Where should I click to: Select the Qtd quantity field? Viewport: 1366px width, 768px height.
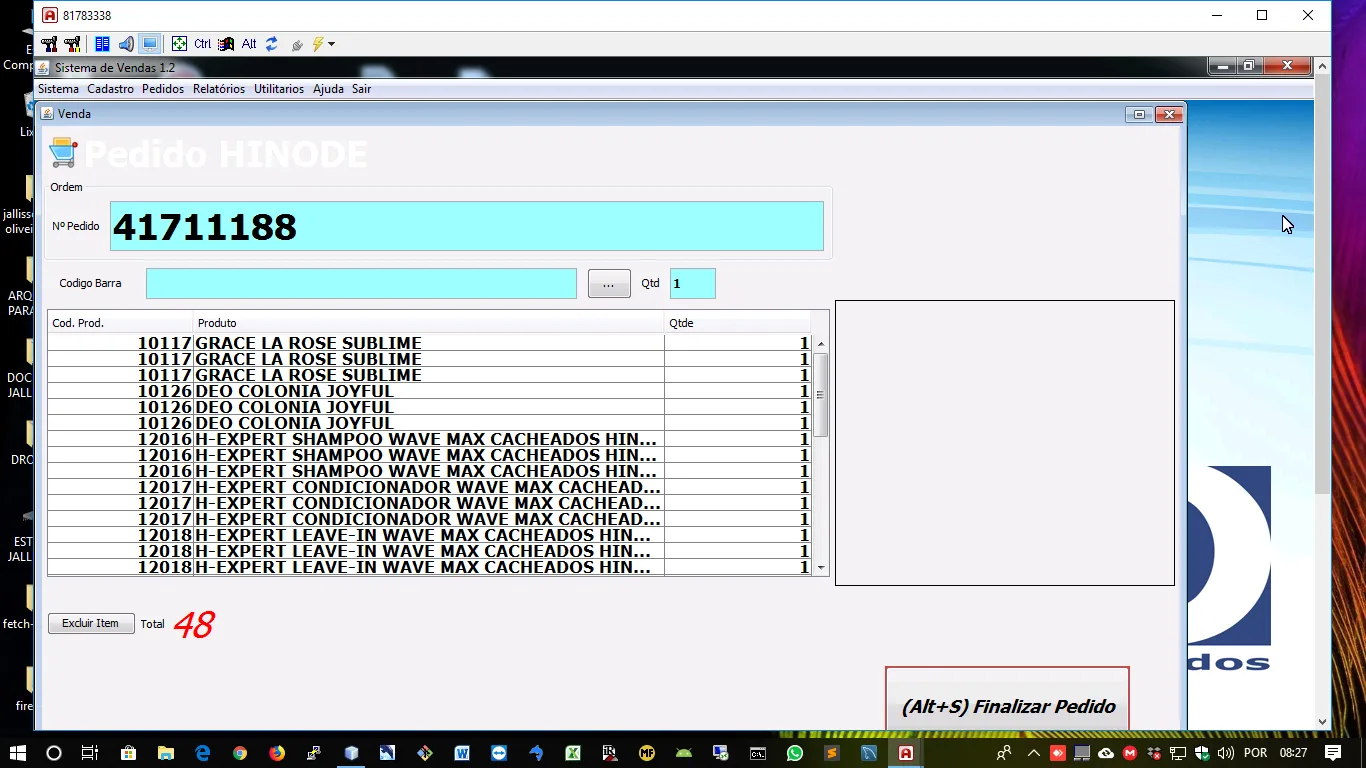click(x=693, y=283)
